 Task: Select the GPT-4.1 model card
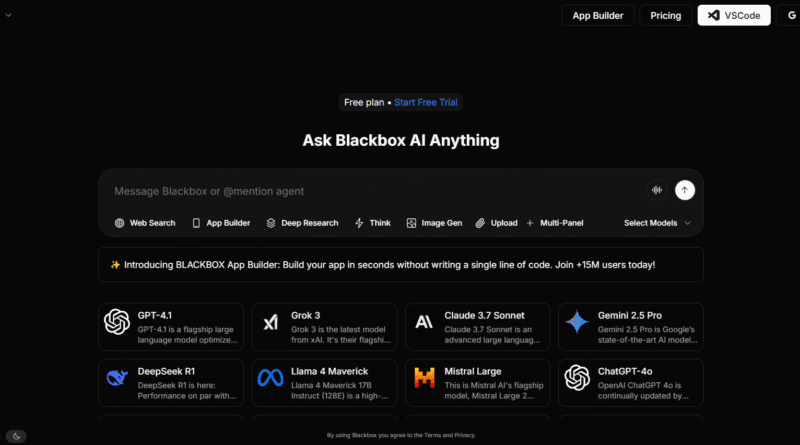170,327
